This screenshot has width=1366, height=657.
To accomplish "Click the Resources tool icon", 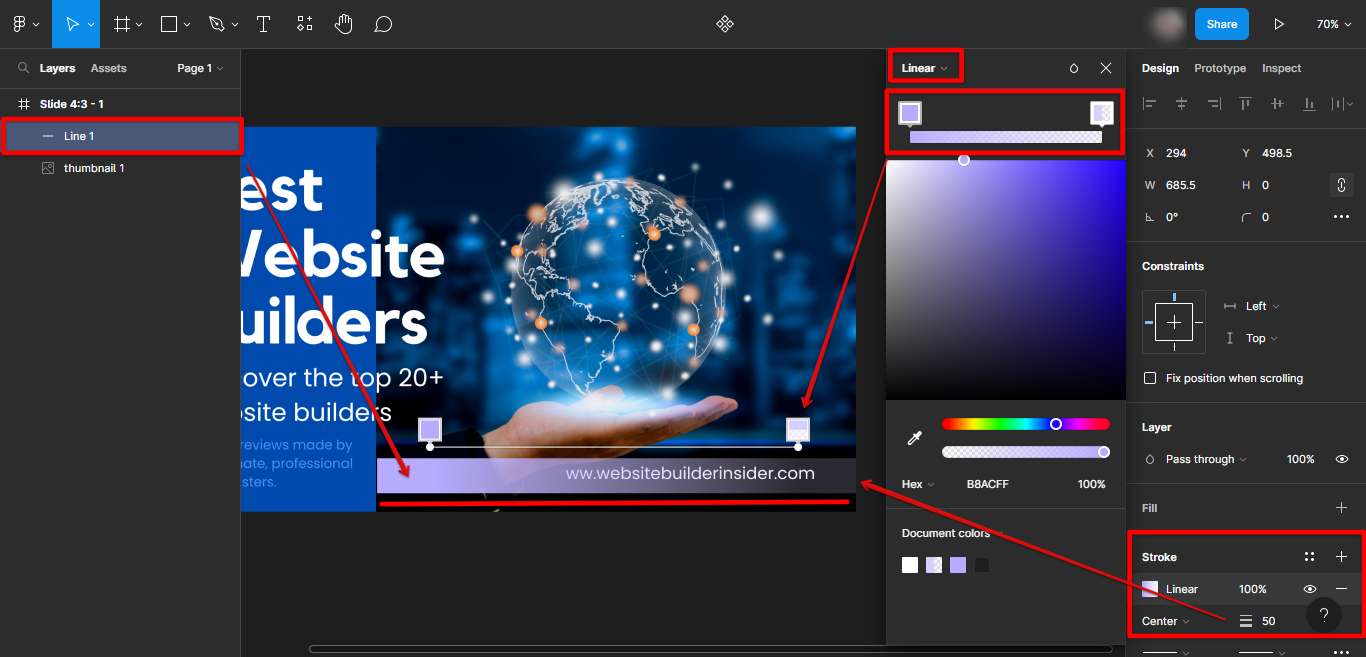I will pos(304,24).
